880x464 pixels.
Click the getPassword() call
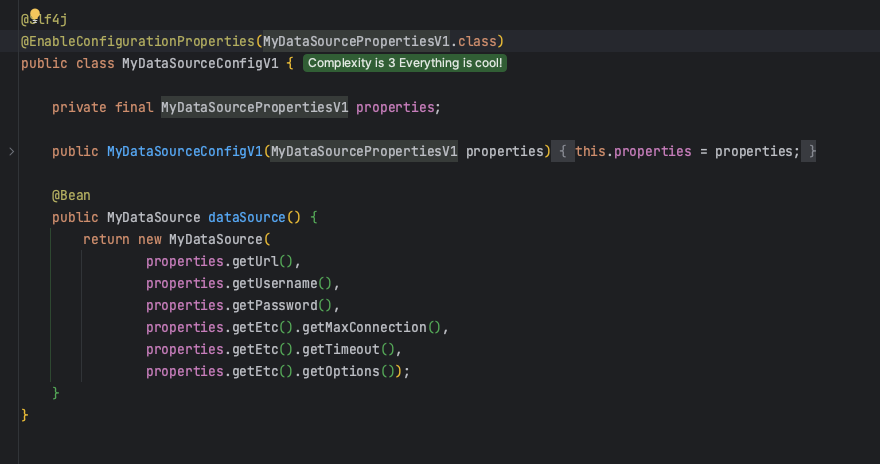[282, 305]
